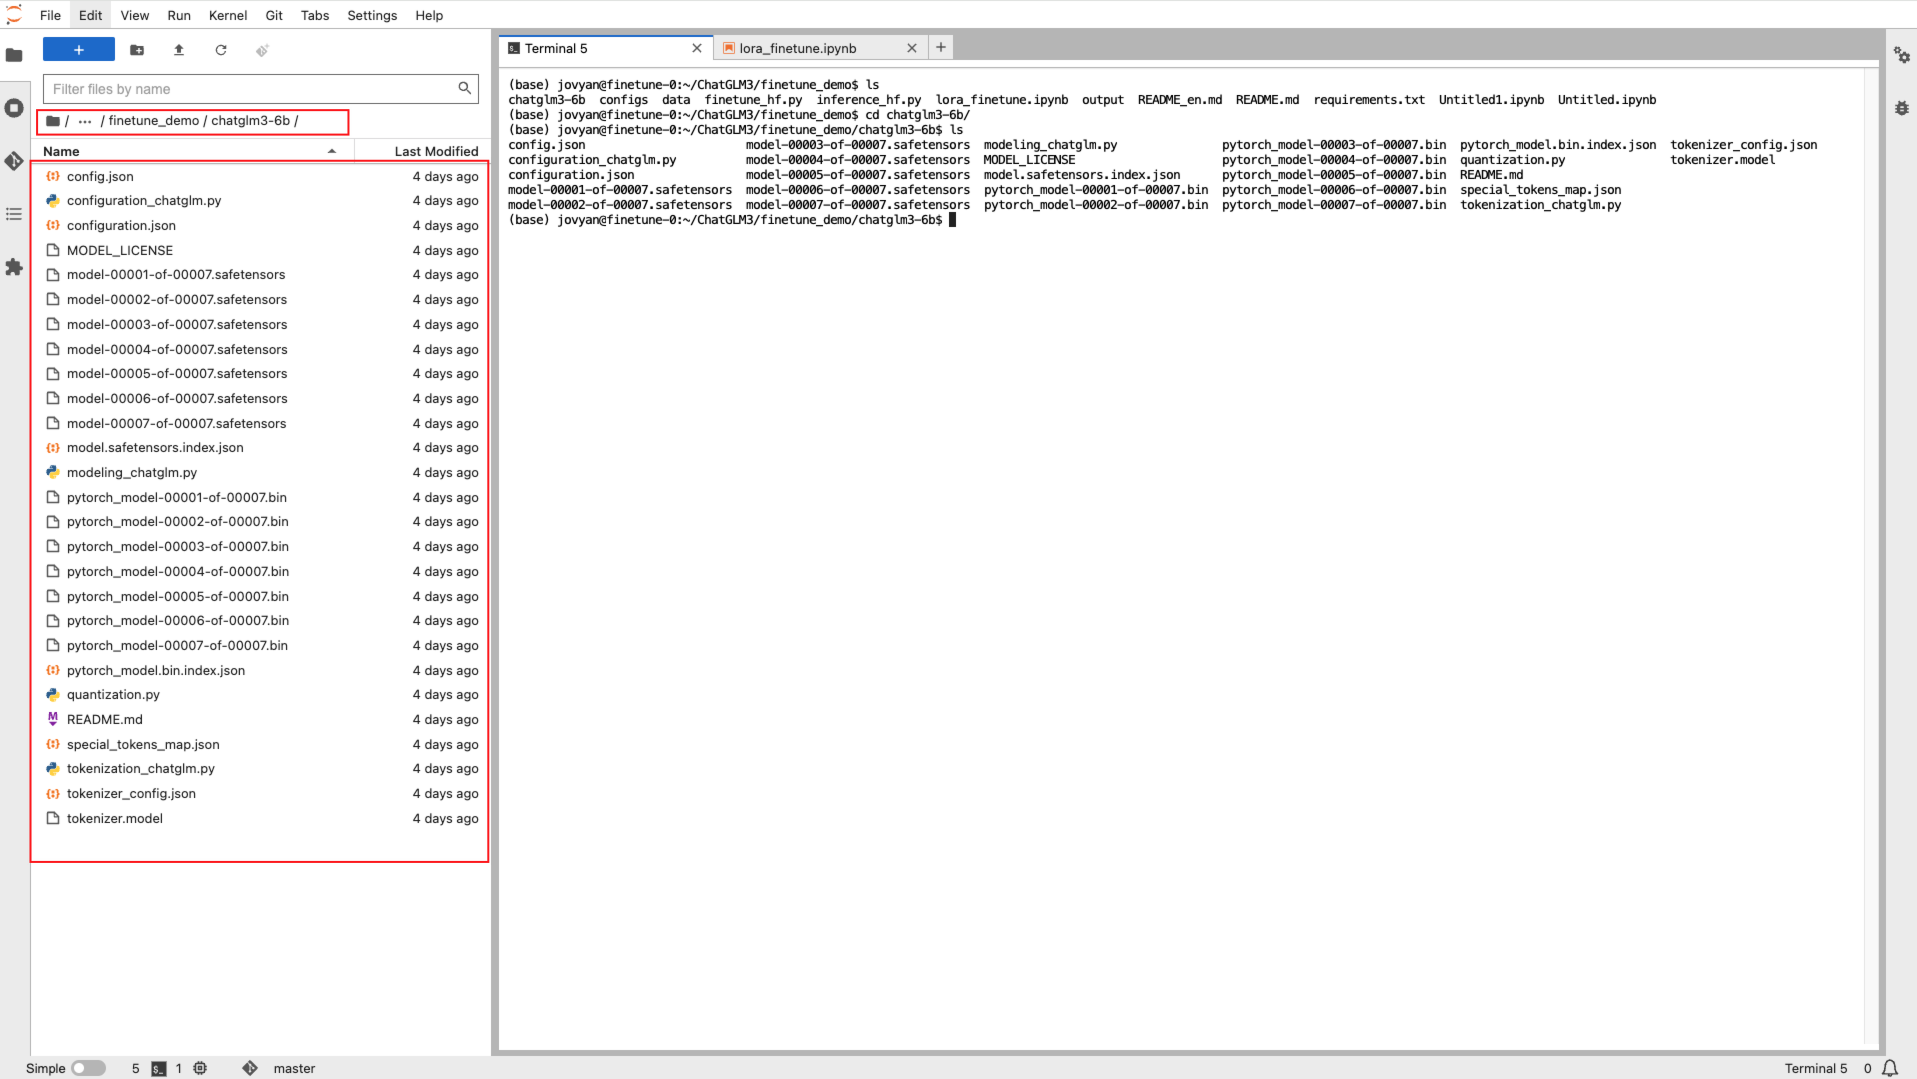Click the notification bell in status bar
The image size is (1917, 1079).
(x=1890, y=1068)
